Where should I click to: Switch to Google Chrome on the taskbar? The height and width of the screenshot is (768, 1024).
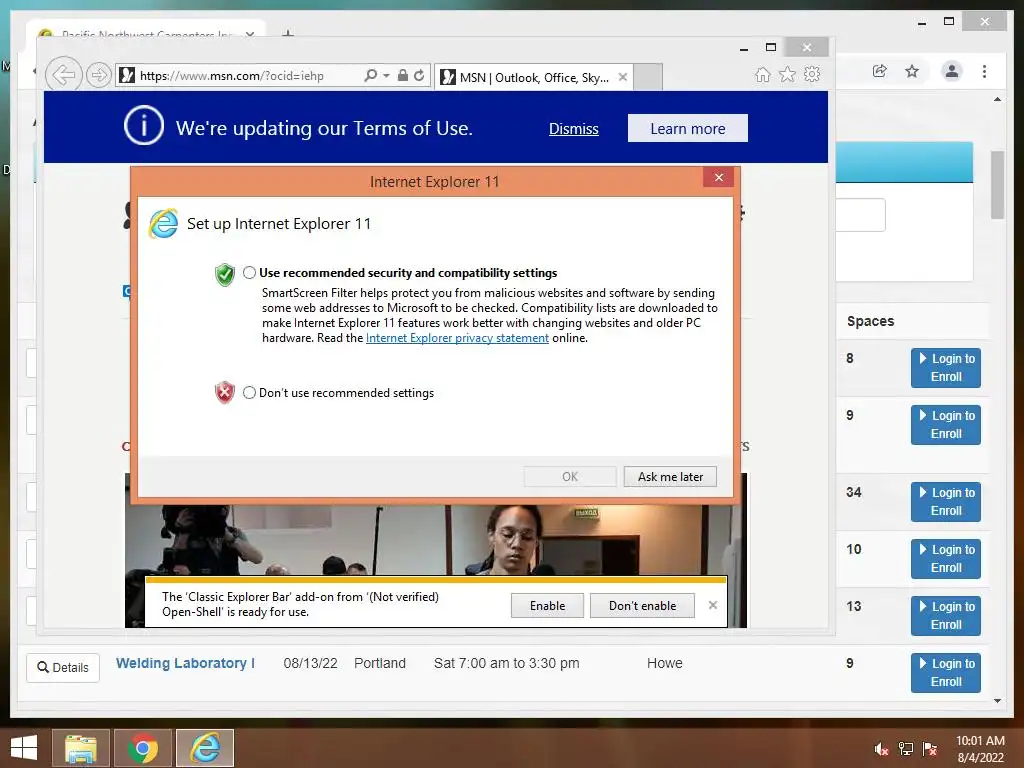click(143, 748)
